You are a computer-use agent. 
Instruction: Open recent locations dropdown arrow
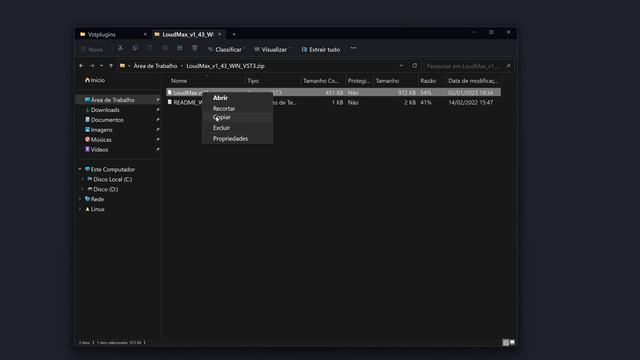coord(102,66)
